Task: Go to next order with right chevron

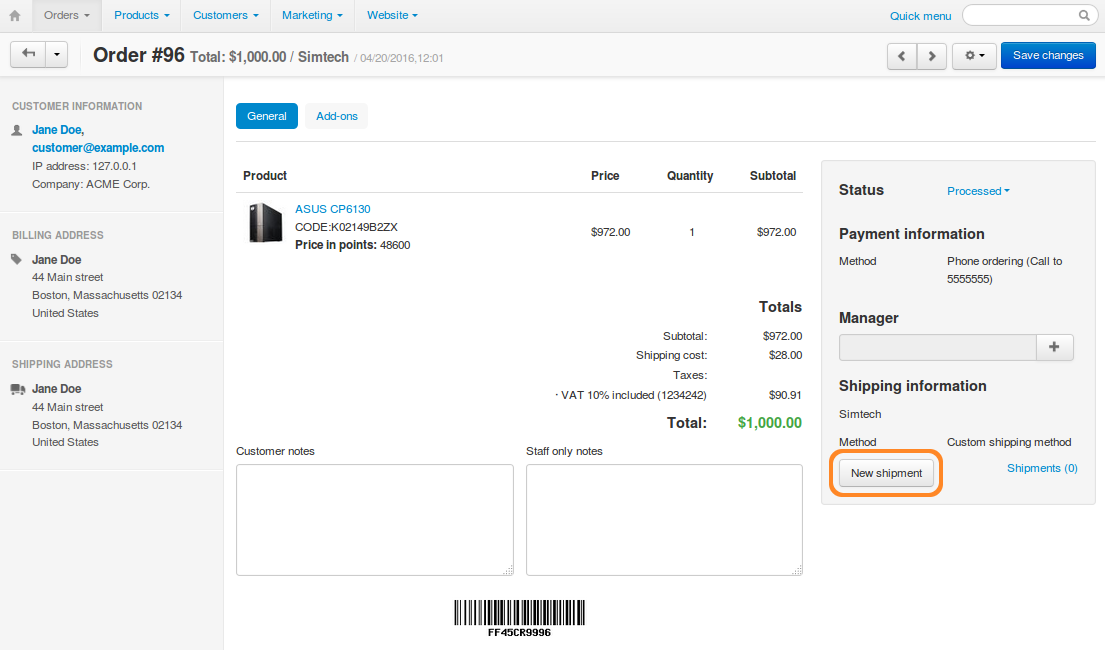Action: (932, 56)
